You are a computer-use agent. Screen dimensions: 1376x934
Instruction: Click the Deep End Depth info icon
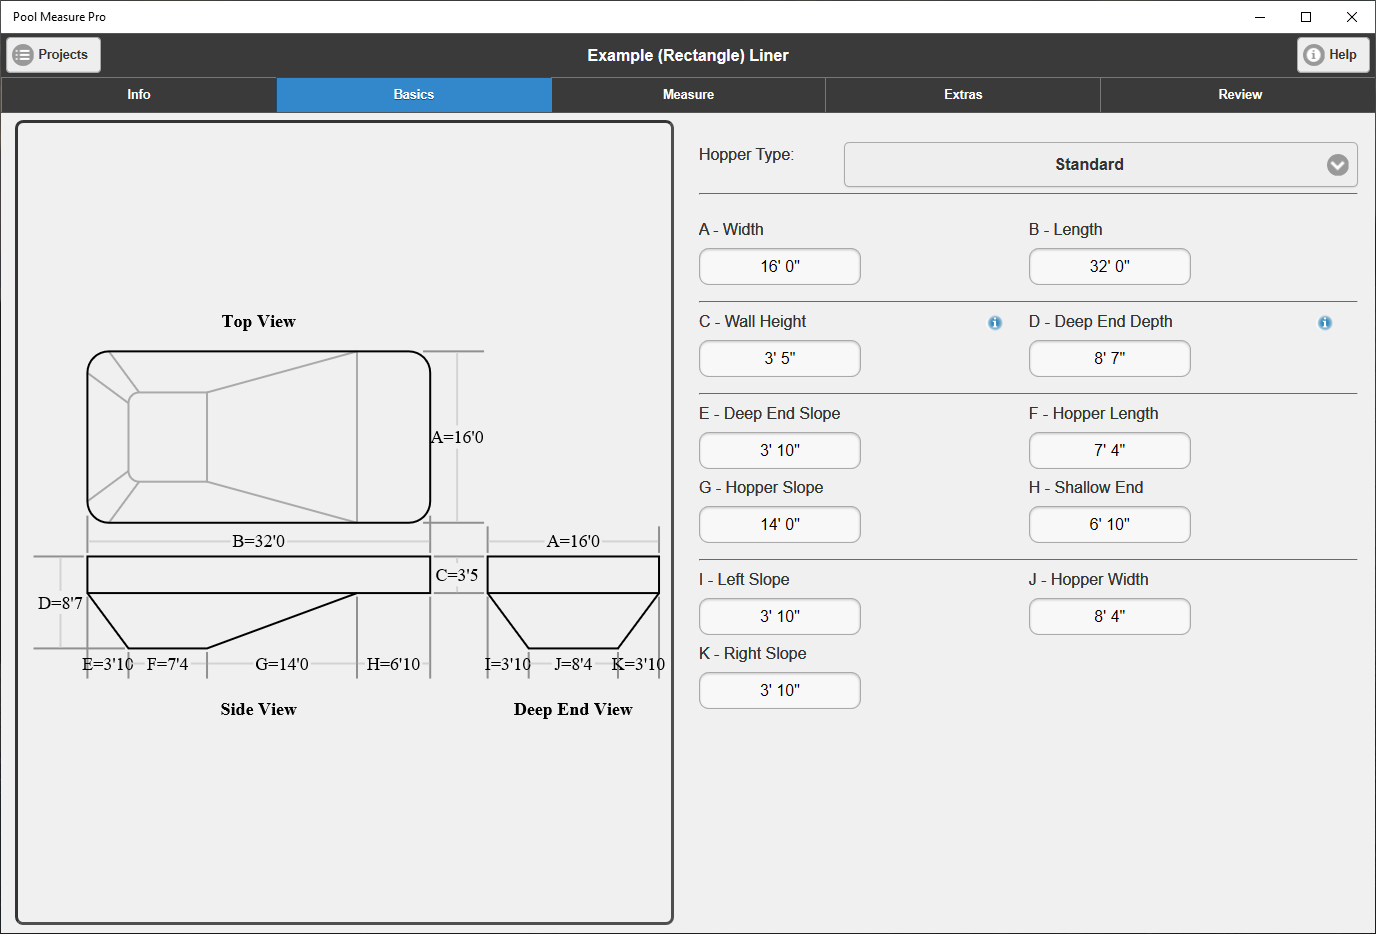tap(1325, 323)
